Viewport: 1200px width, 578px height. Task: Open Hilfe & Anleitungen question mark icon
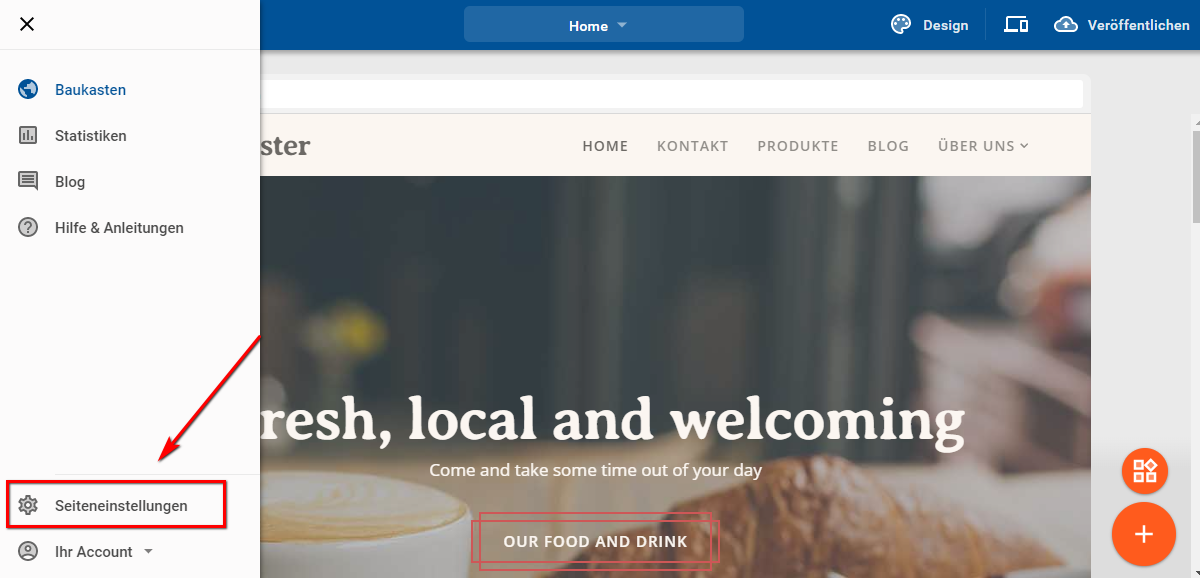point(28,227)
